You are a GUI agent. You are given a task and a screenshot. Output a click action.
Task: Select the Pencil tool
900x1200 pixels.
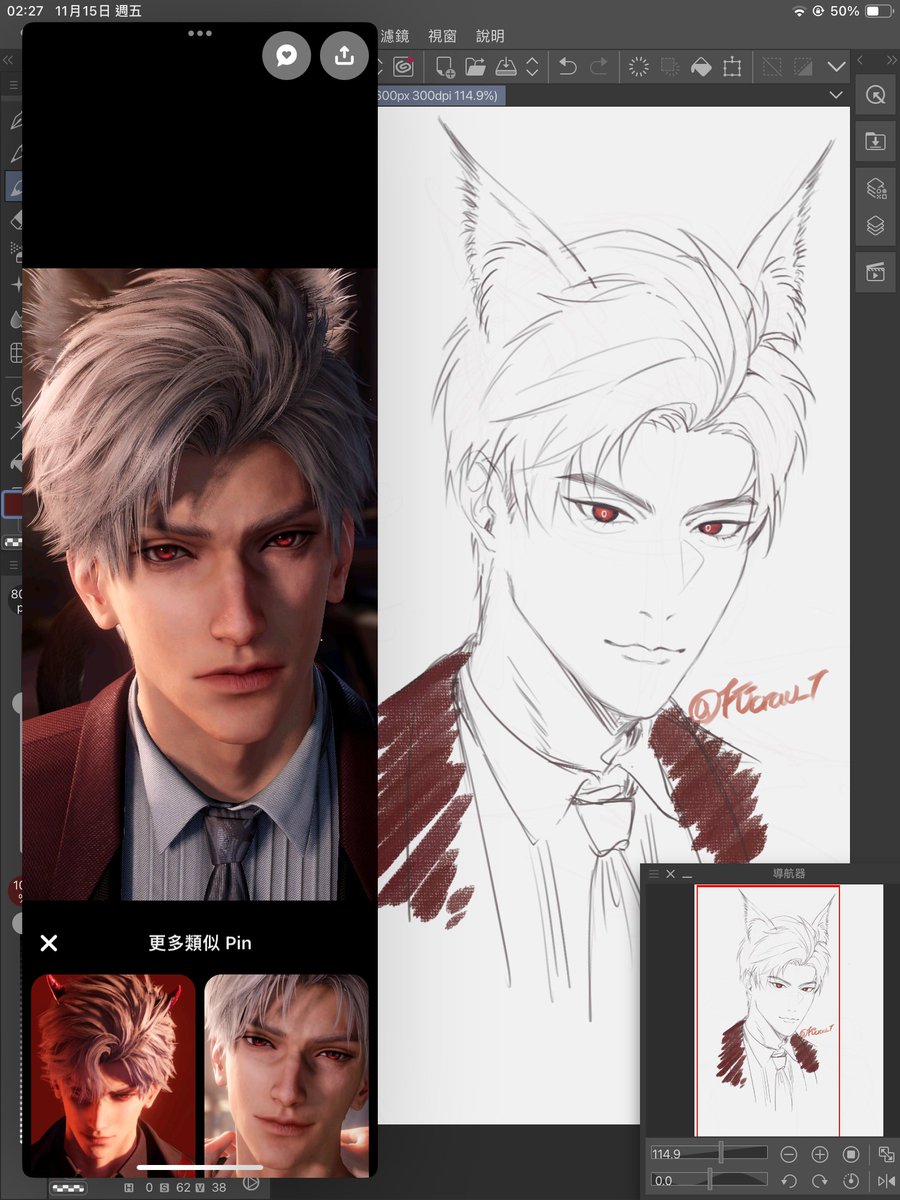14,153
